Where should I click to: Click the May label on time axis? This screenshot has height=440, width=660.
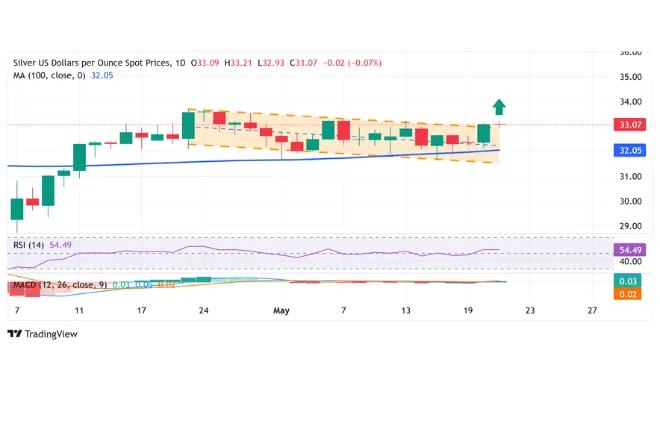click(x=281, y=311)
